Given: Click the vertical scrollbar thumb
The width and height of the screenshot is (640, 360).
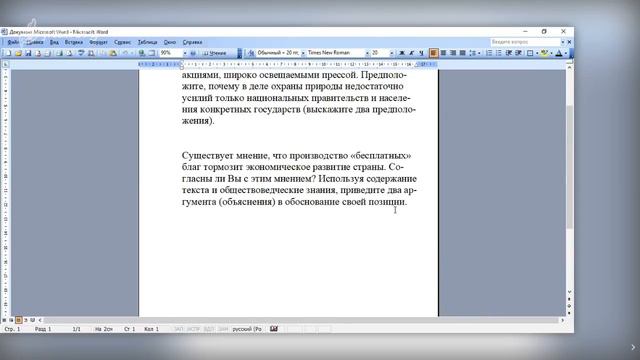Looking at the screenshot, I should tap(569, 167).
